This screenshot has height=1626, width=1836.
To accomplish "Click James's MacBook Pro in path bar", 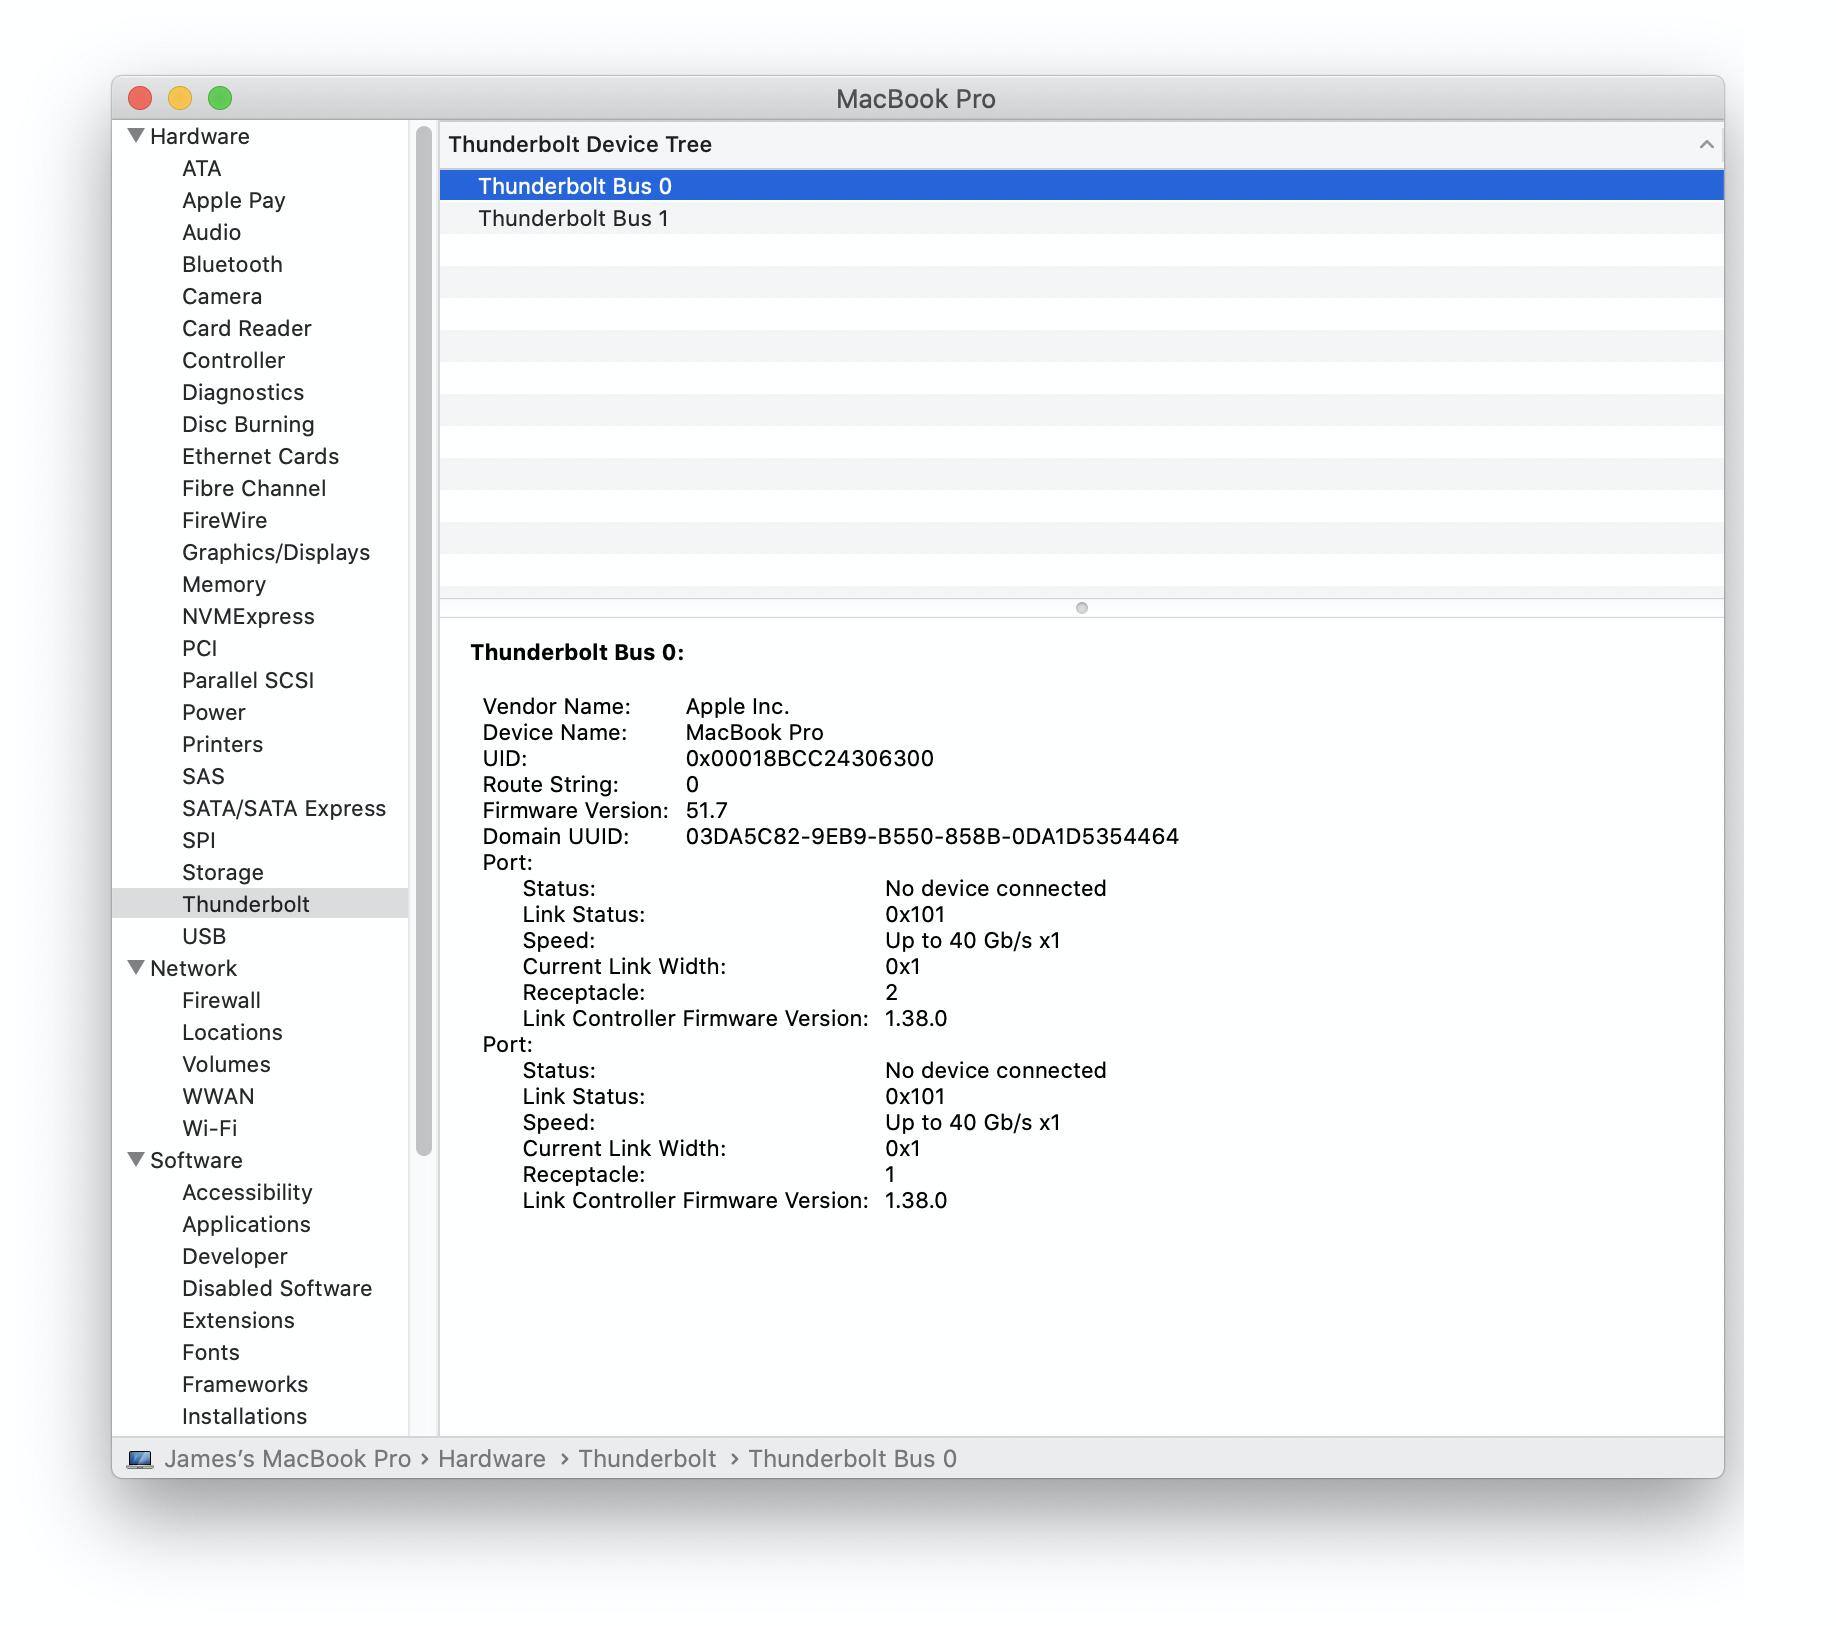I will [287, 1459].
